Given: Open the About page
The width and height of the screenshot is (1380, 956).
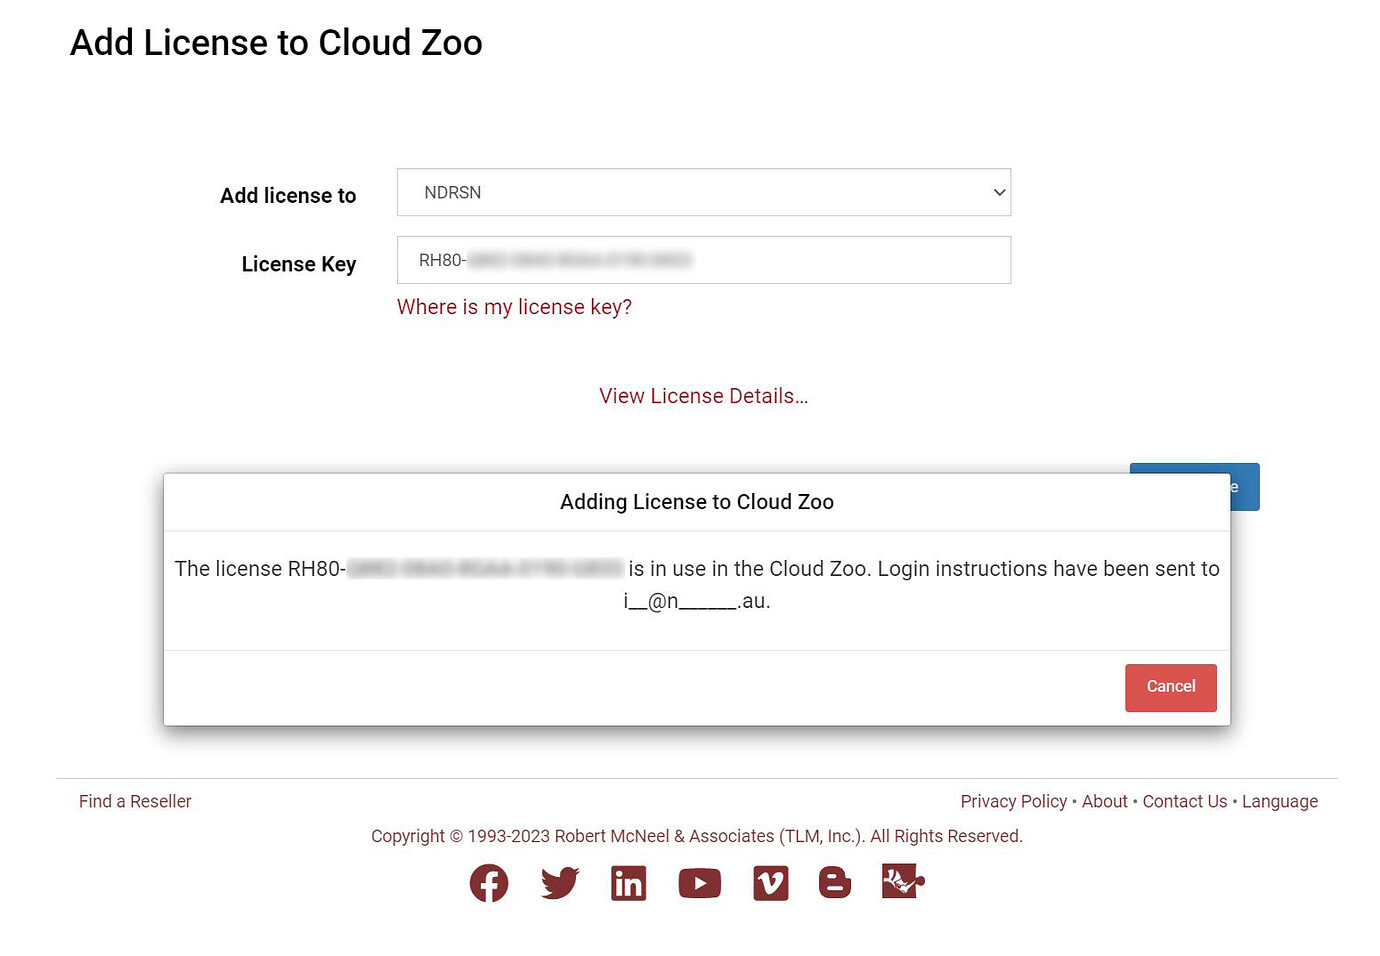Looking at the screenshot, I should click(1104, 801).
